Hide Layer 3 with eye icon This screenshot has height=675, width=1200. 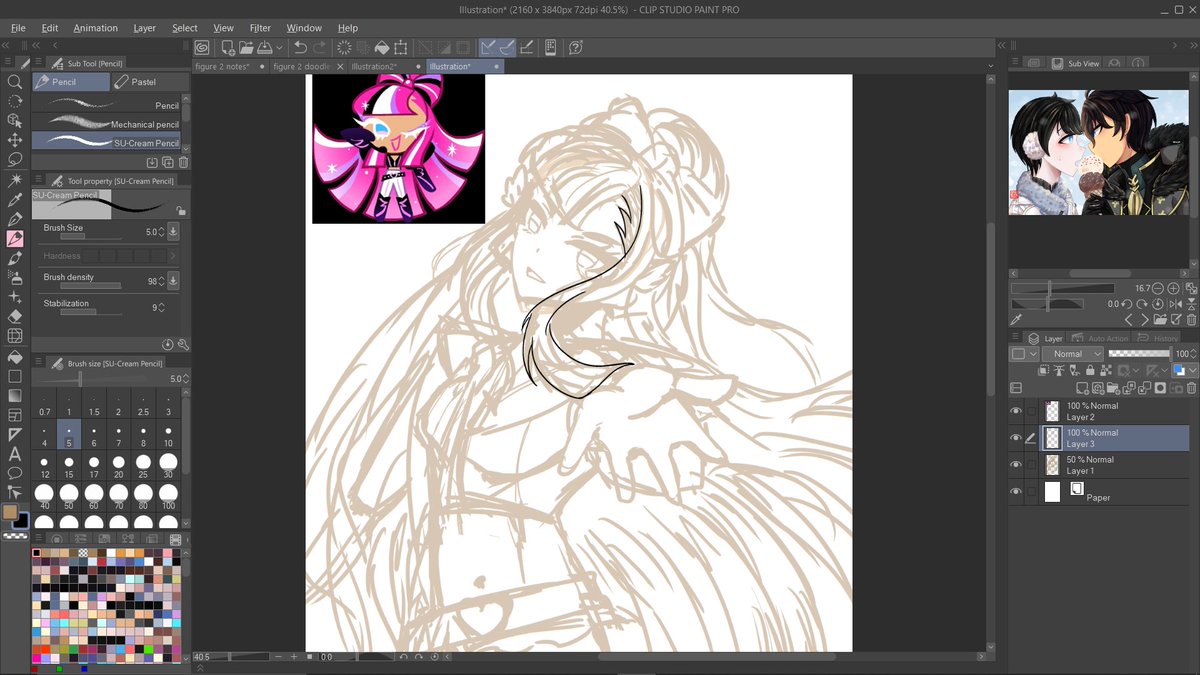coord(1016,438)
